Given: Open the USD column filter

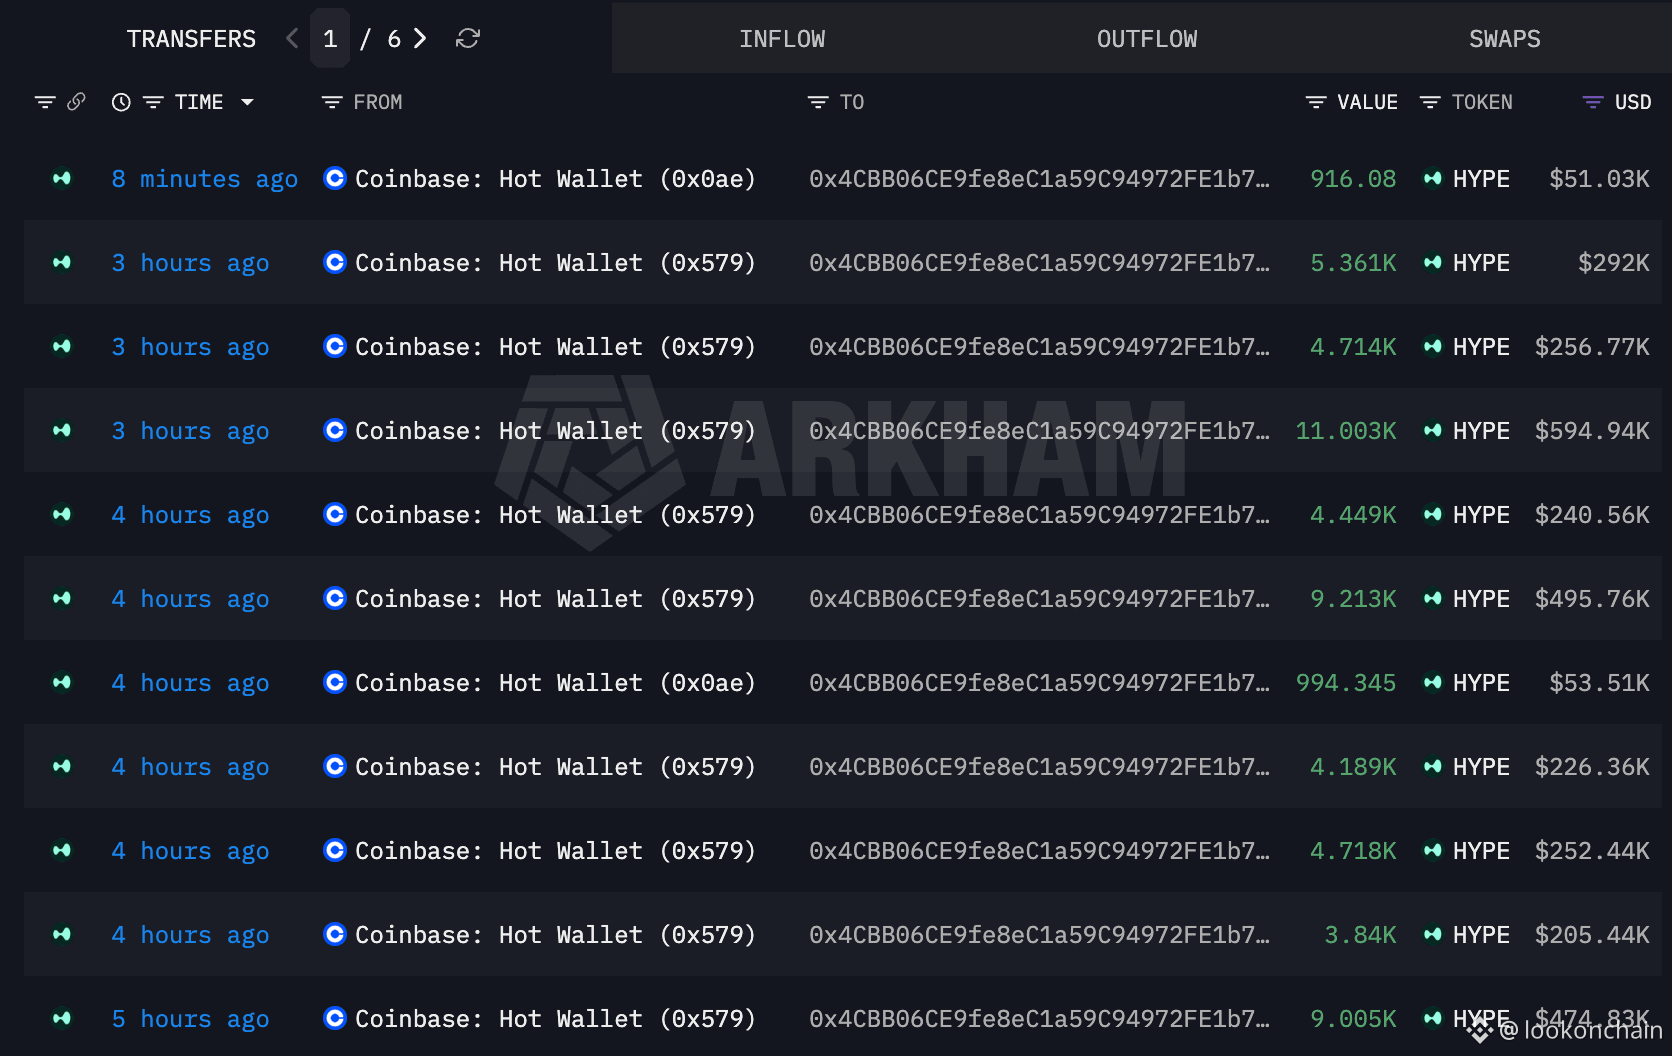Looking at the screenshot, I should coord(1593,102).
